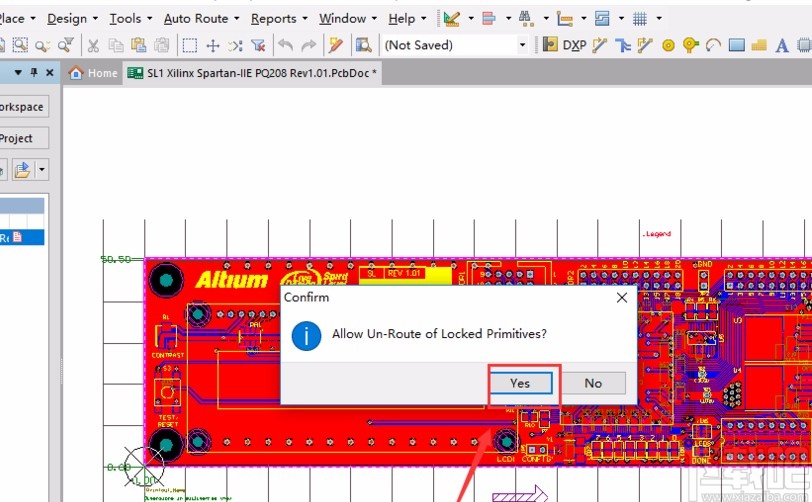Expand the room tools dropdown arrow
Screen dimensions: 812x502
(x=621, y=19)
